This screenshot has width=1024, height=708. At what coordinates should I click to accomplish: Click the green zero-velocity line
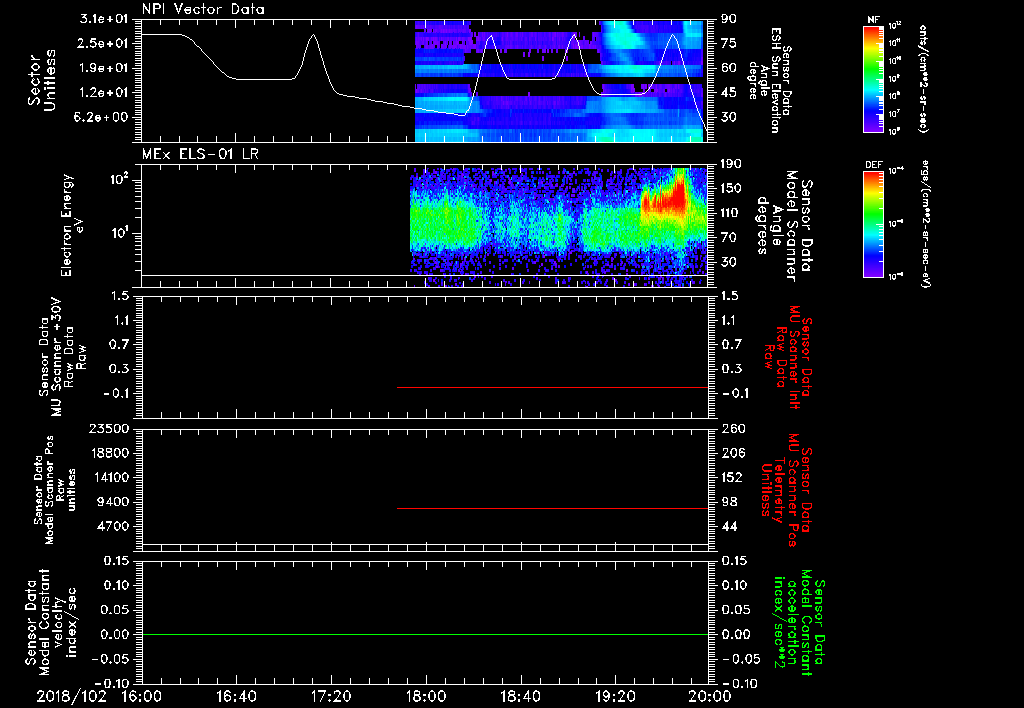(x=424, y=634)
